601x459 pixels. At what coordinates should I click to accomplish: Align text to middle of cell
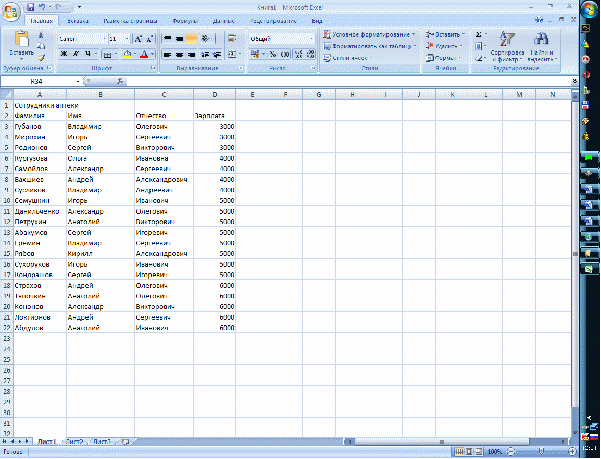coord(179,38)
